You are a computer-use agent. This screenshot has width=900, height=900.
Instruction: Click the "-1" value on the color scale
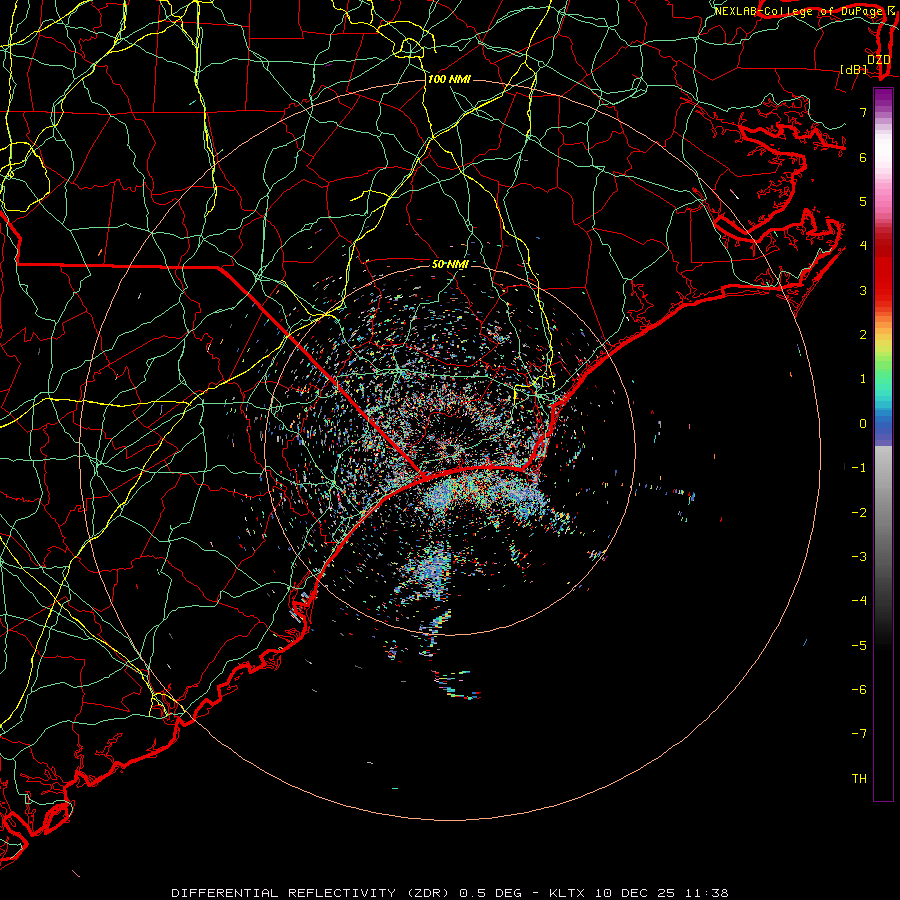[x=859, y=468]
